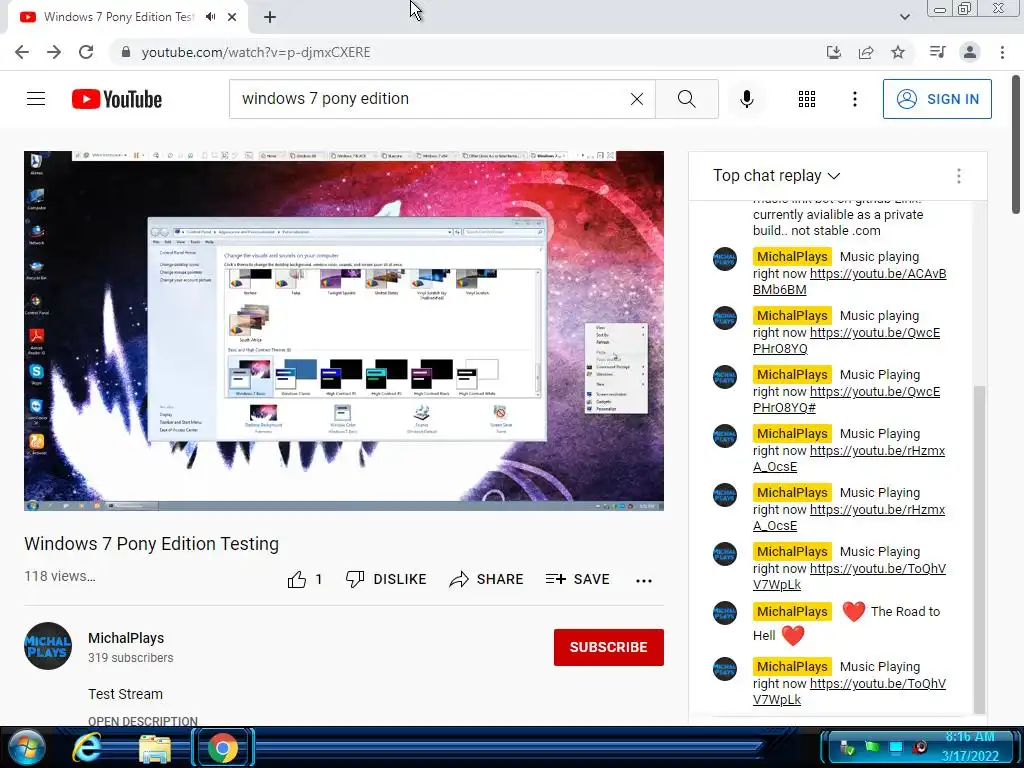Click the SHARE button
This screenshot has height=768, width=1024.
point(487,579)
